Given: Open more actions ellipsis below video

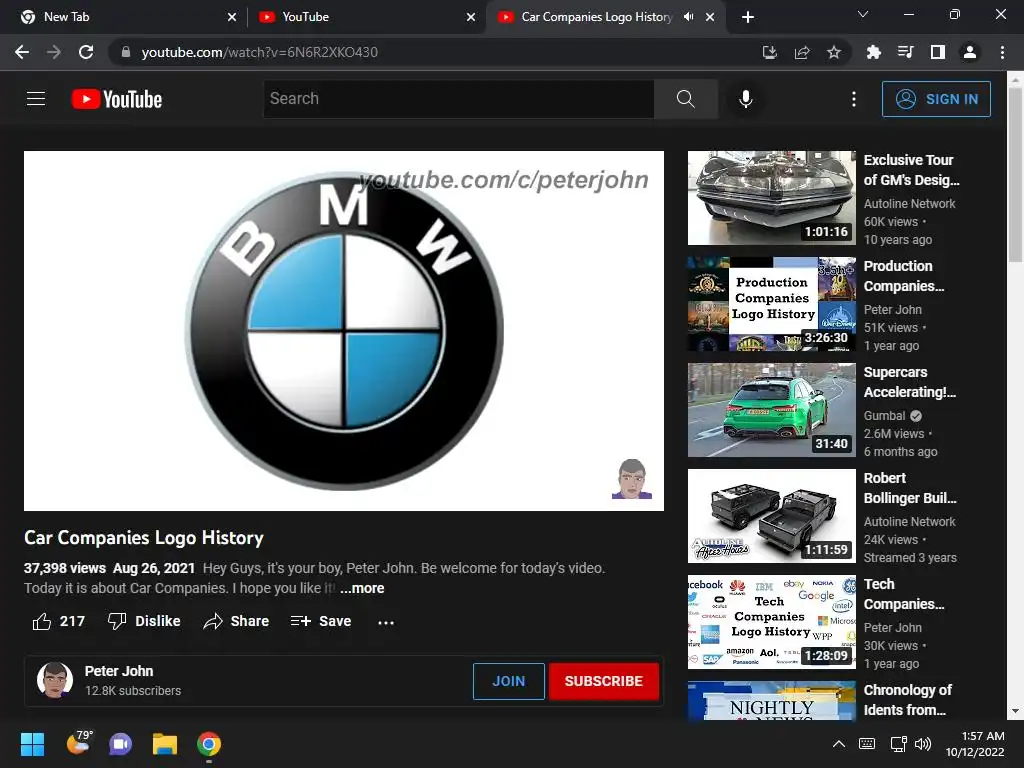Looking at the screenshot, I should tap(386, 622).
